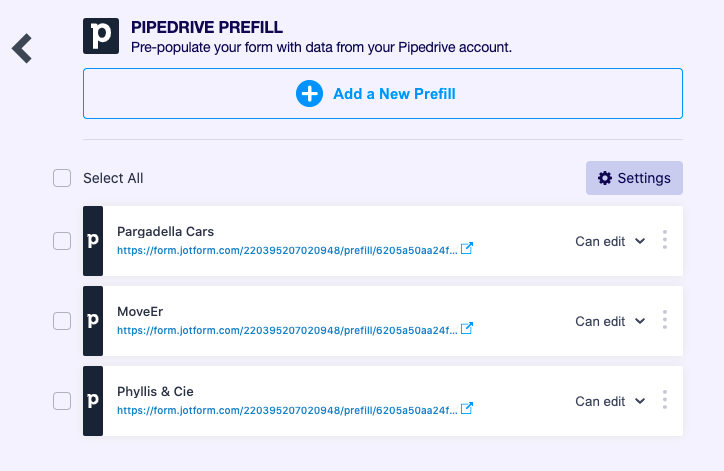The height and width of the screenshot is (471, 724).
Task: Expand Can edit dropdown for Phyllis & Cie
Action: [610, 401]
